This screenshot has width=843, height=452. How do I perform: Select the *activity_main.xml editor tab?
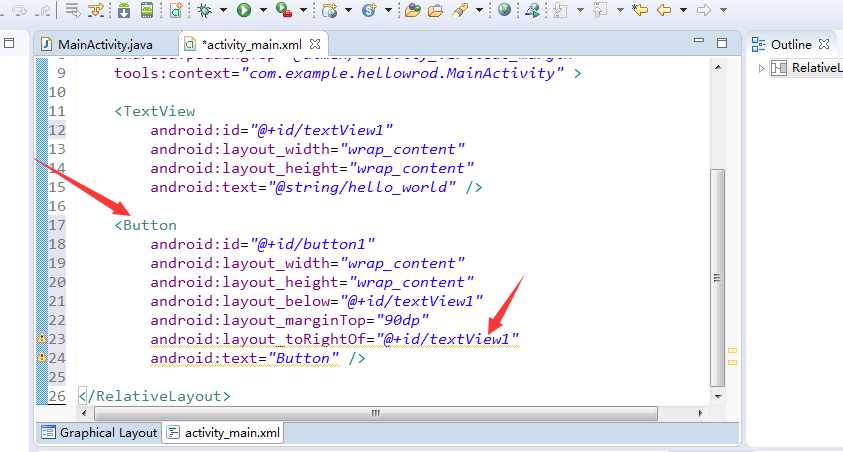(x=253, y=44)
